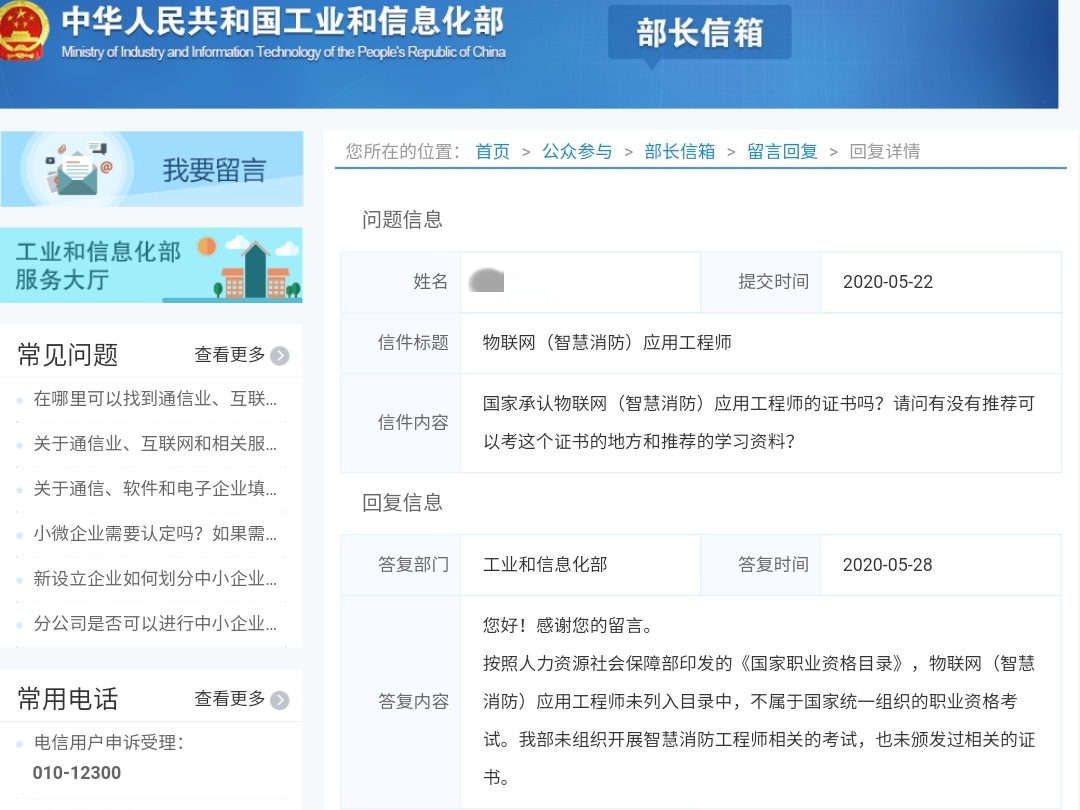
Task: Click 电信用户申诉受理 label
Action: [109, 742]
